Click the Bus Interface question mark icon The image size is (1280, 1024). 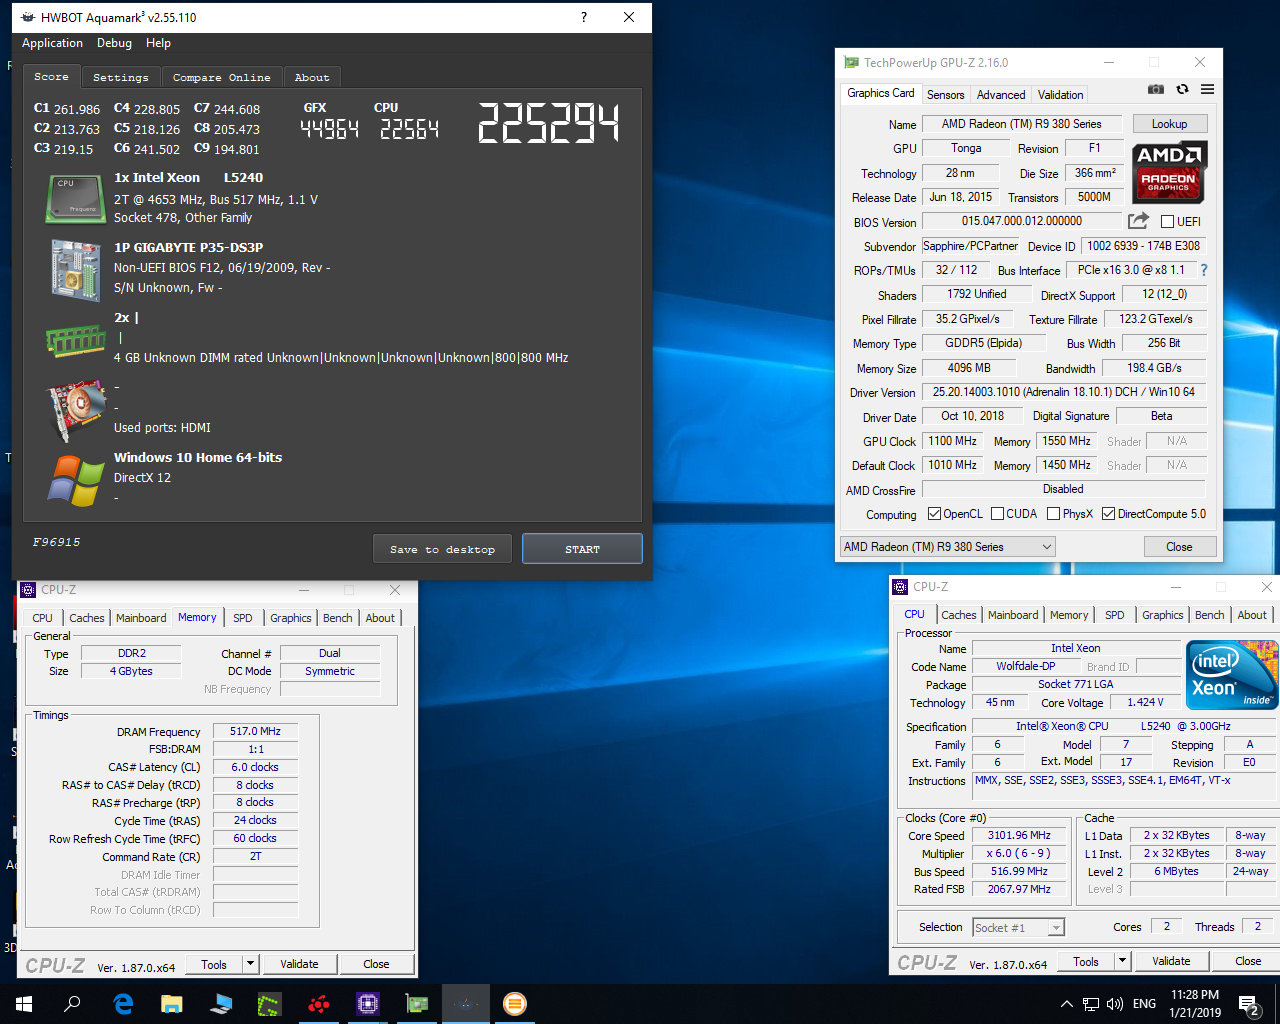tap(1203, 270)
